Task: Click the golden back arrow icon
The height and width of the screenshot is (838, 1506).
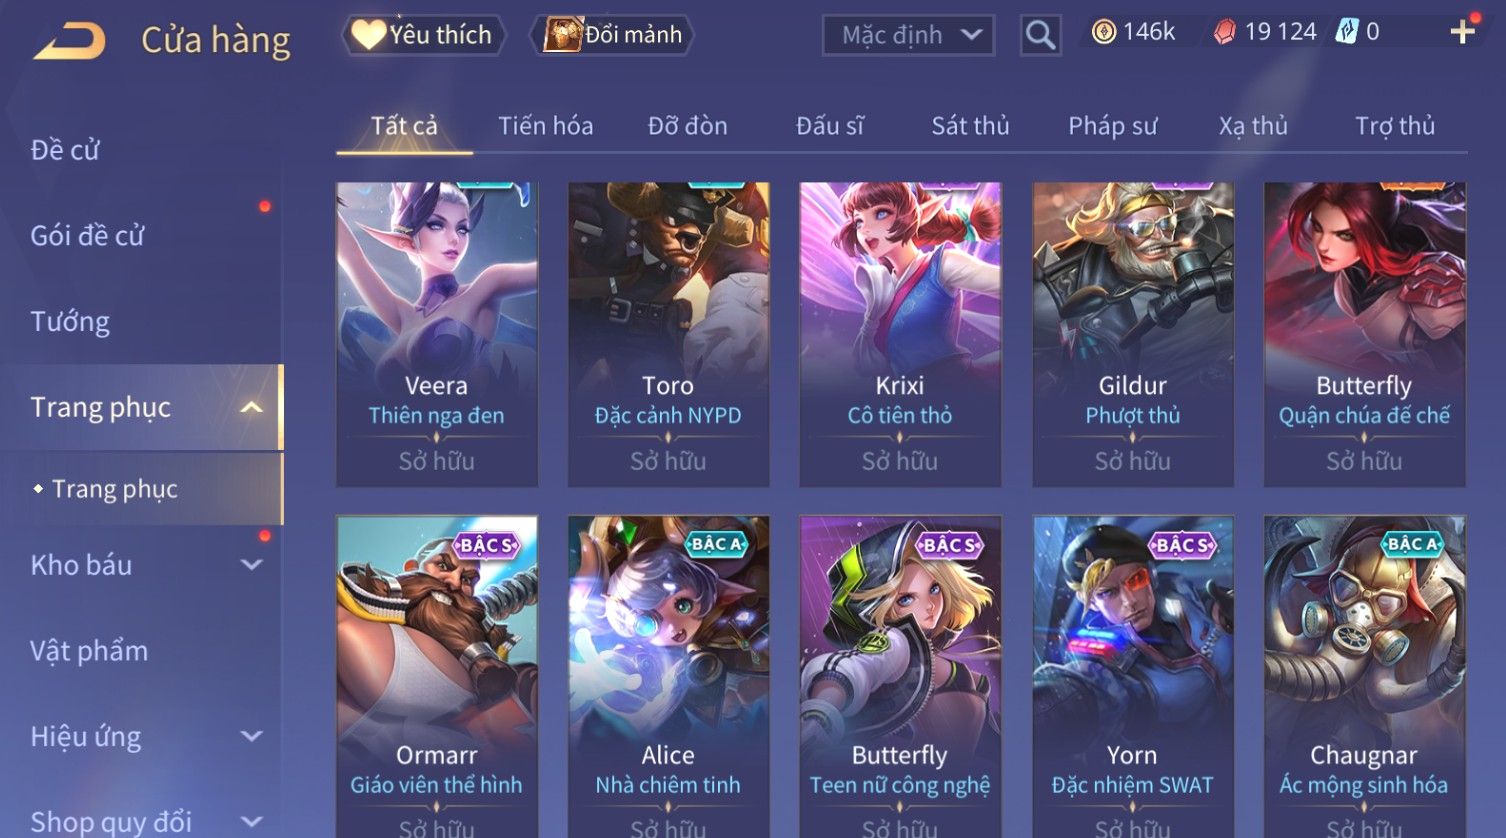Action: [x=69, y=41]
